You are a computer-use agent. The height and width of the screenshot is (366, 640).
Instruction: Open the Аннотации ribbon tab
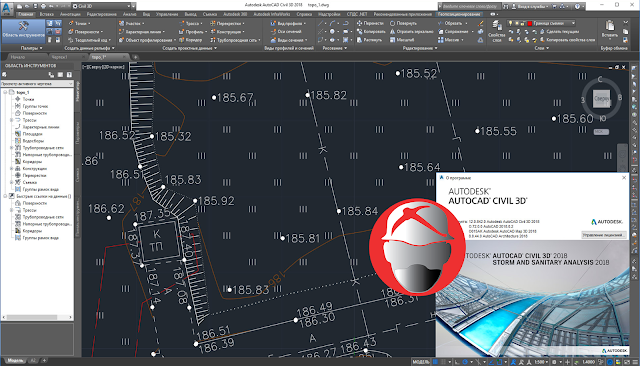(70, 14)
